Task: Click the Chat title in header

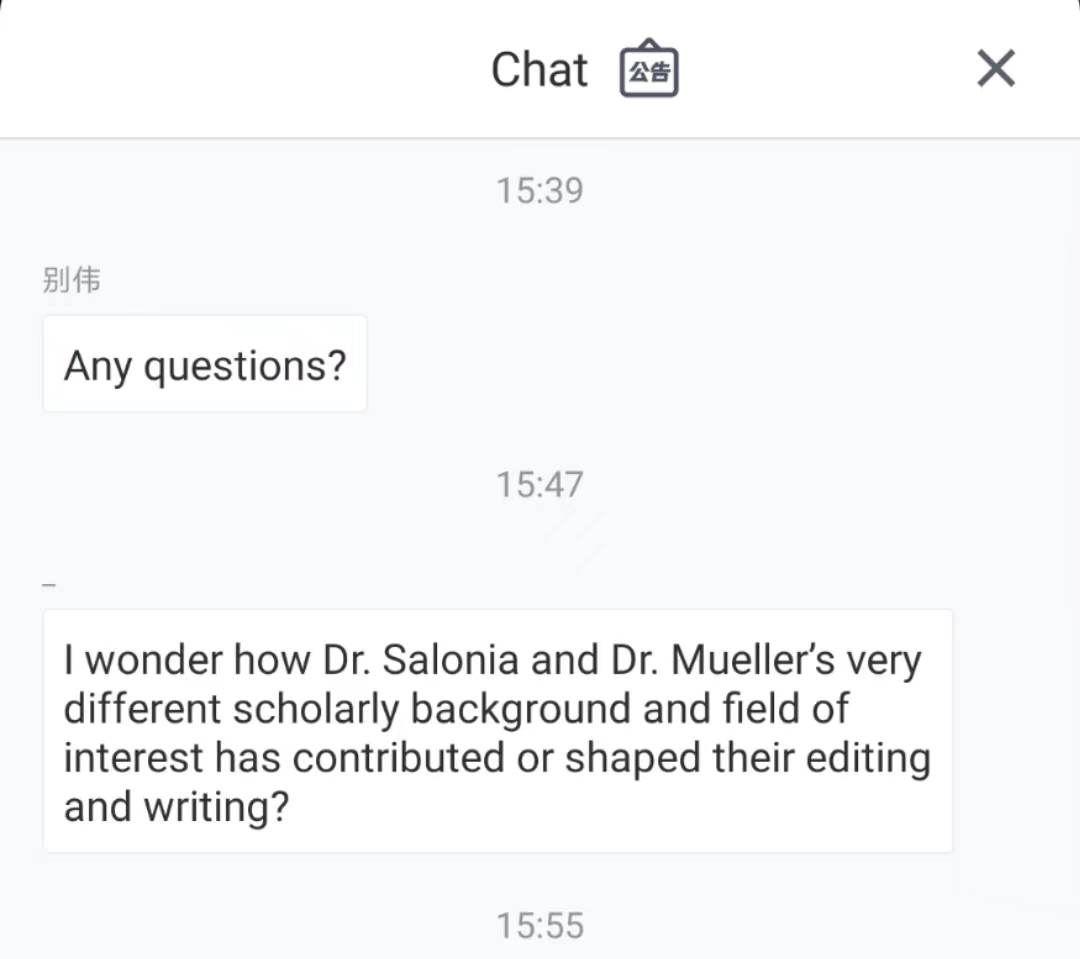Action: [539, 70]
